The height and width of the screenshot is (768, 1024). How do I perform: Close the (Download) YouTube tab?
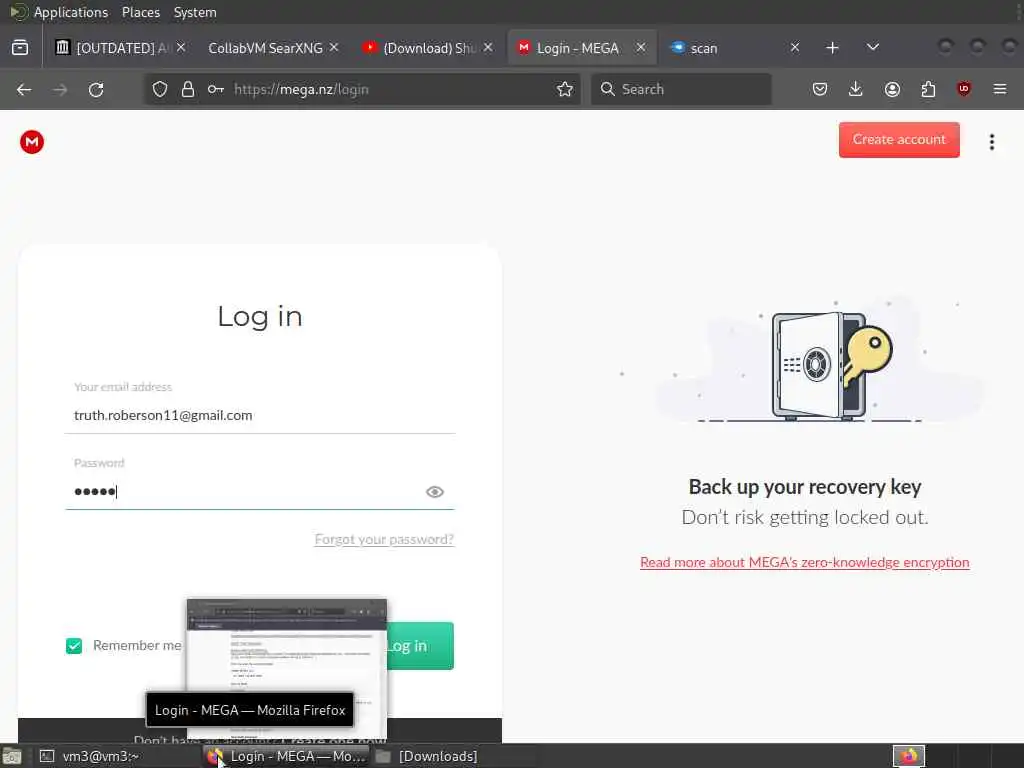pyautogui.click(x=488, y=47)
